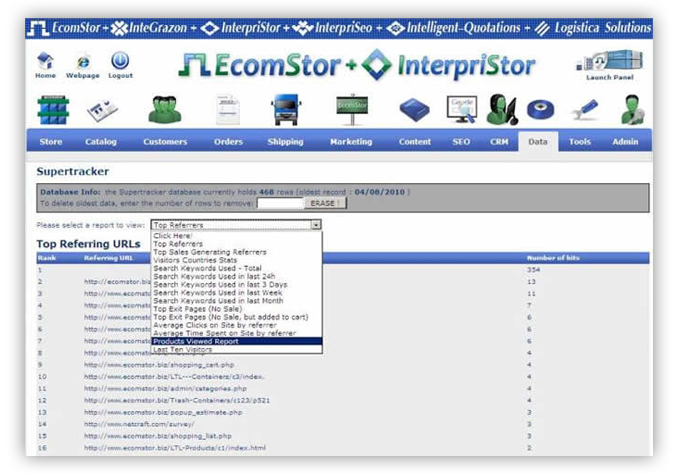678x474 pixels.
Task: Open the Tools tab
Action: 579,142
